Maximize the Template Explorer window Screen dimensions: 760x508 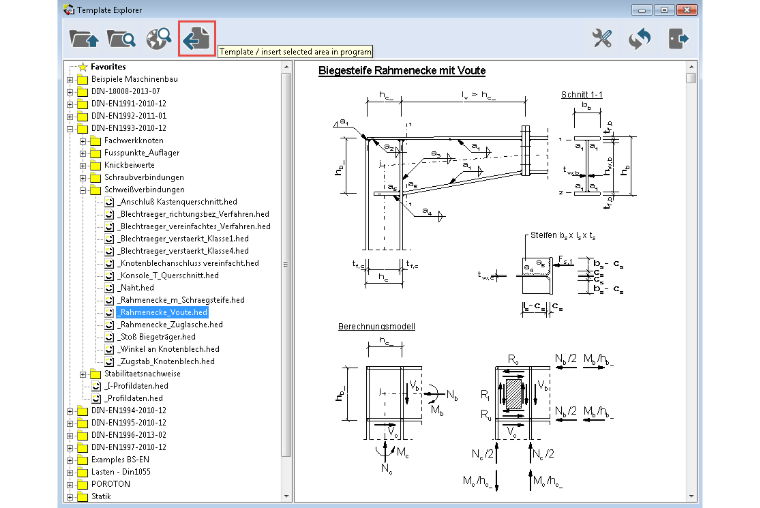tap(664, 10)
